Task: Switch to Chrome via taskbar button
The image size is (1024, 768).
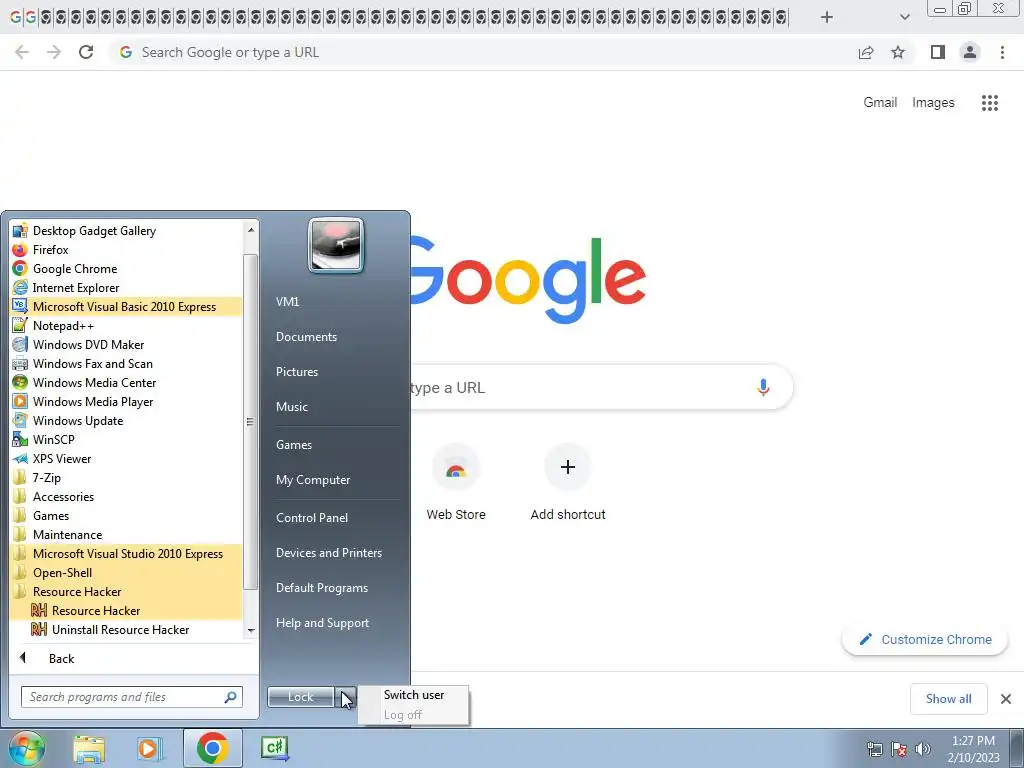Action: coord(212,748)
